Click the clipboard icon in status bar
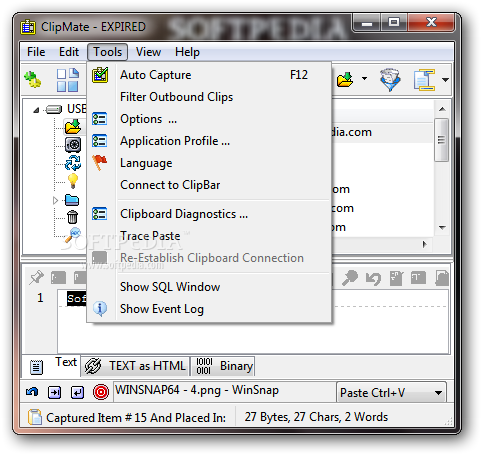 (35, 417)
